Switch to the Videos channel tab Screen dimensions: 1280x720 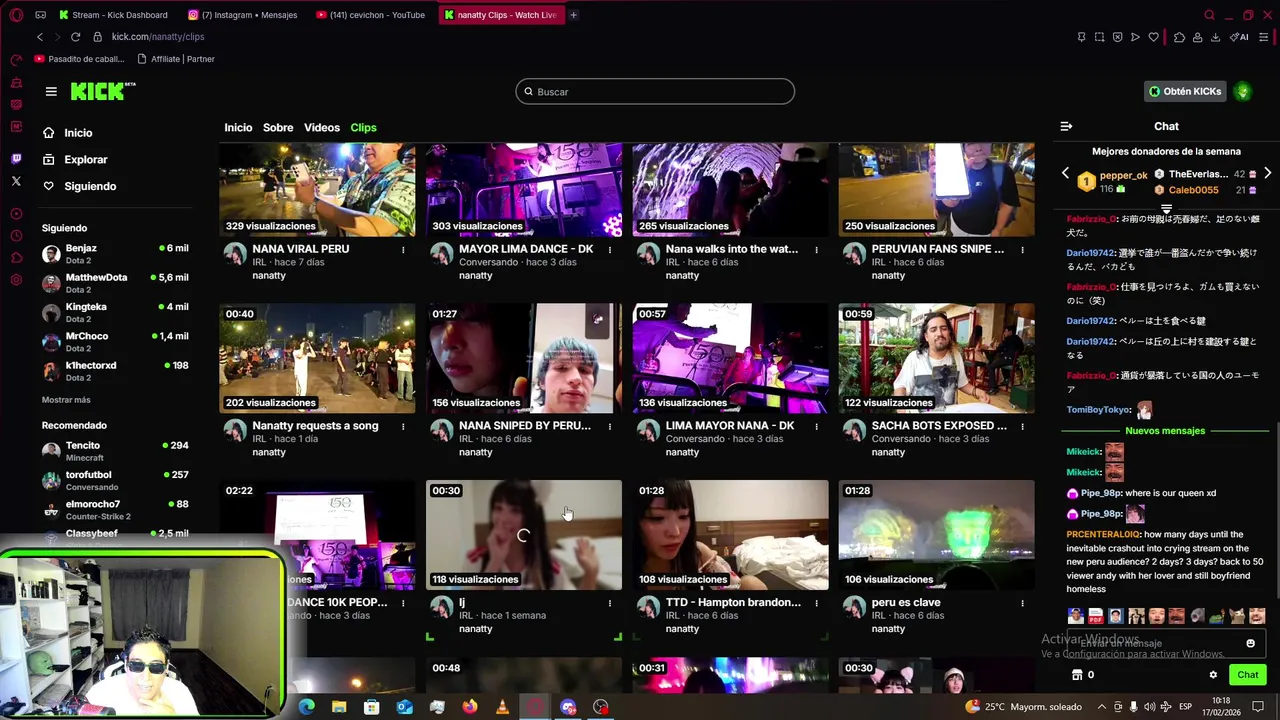tap(322, 127)
